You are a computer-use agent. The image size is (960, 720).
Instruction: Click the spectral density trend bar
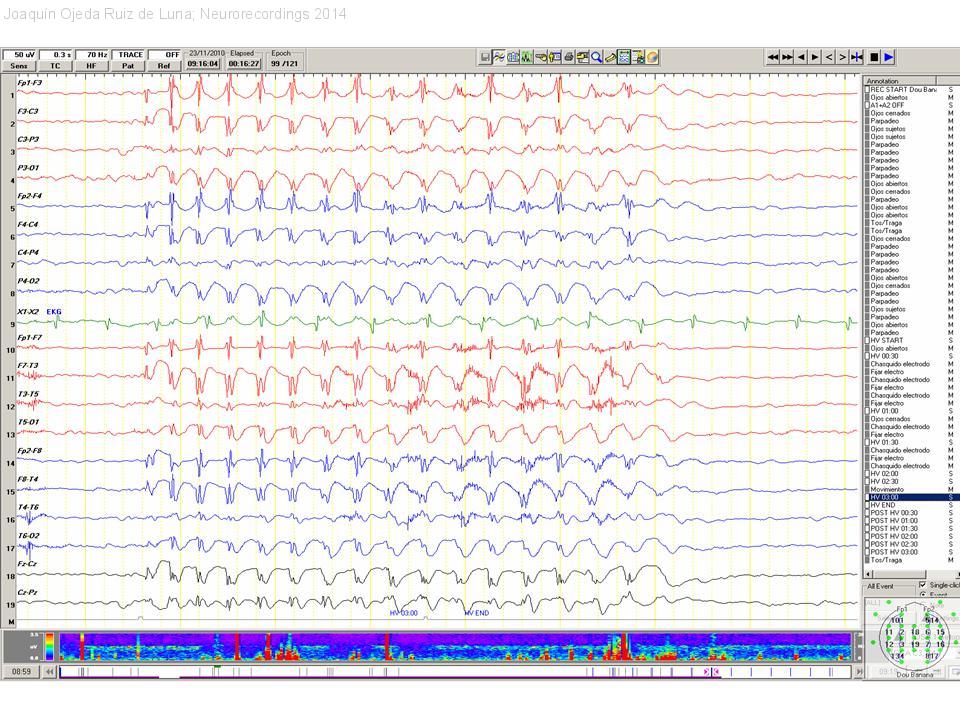(x=450, y=647)
